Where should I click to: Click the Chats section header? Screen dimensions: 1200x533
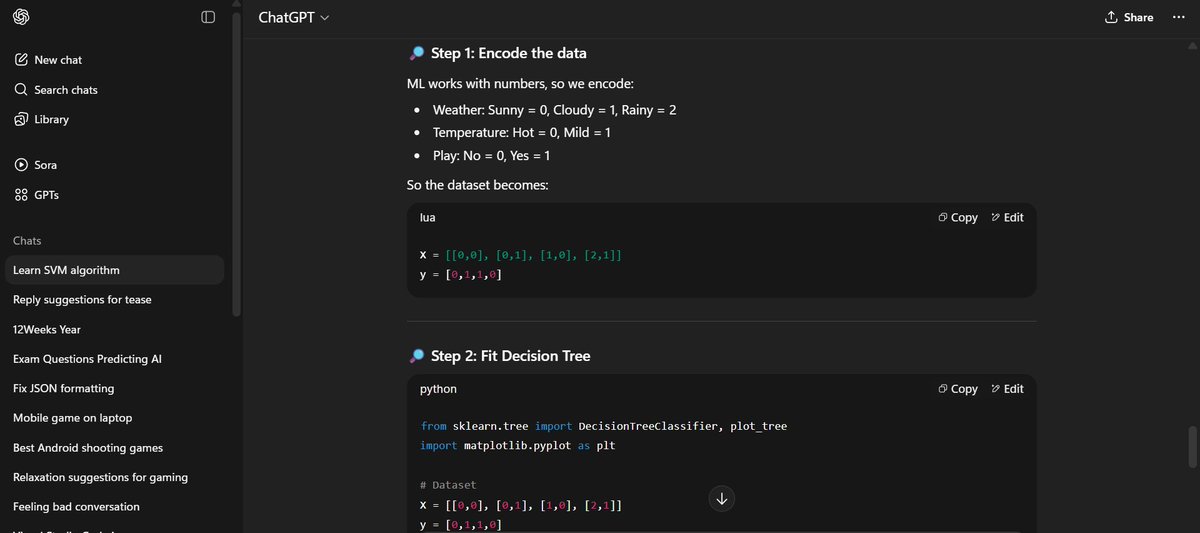click(27, 241)
